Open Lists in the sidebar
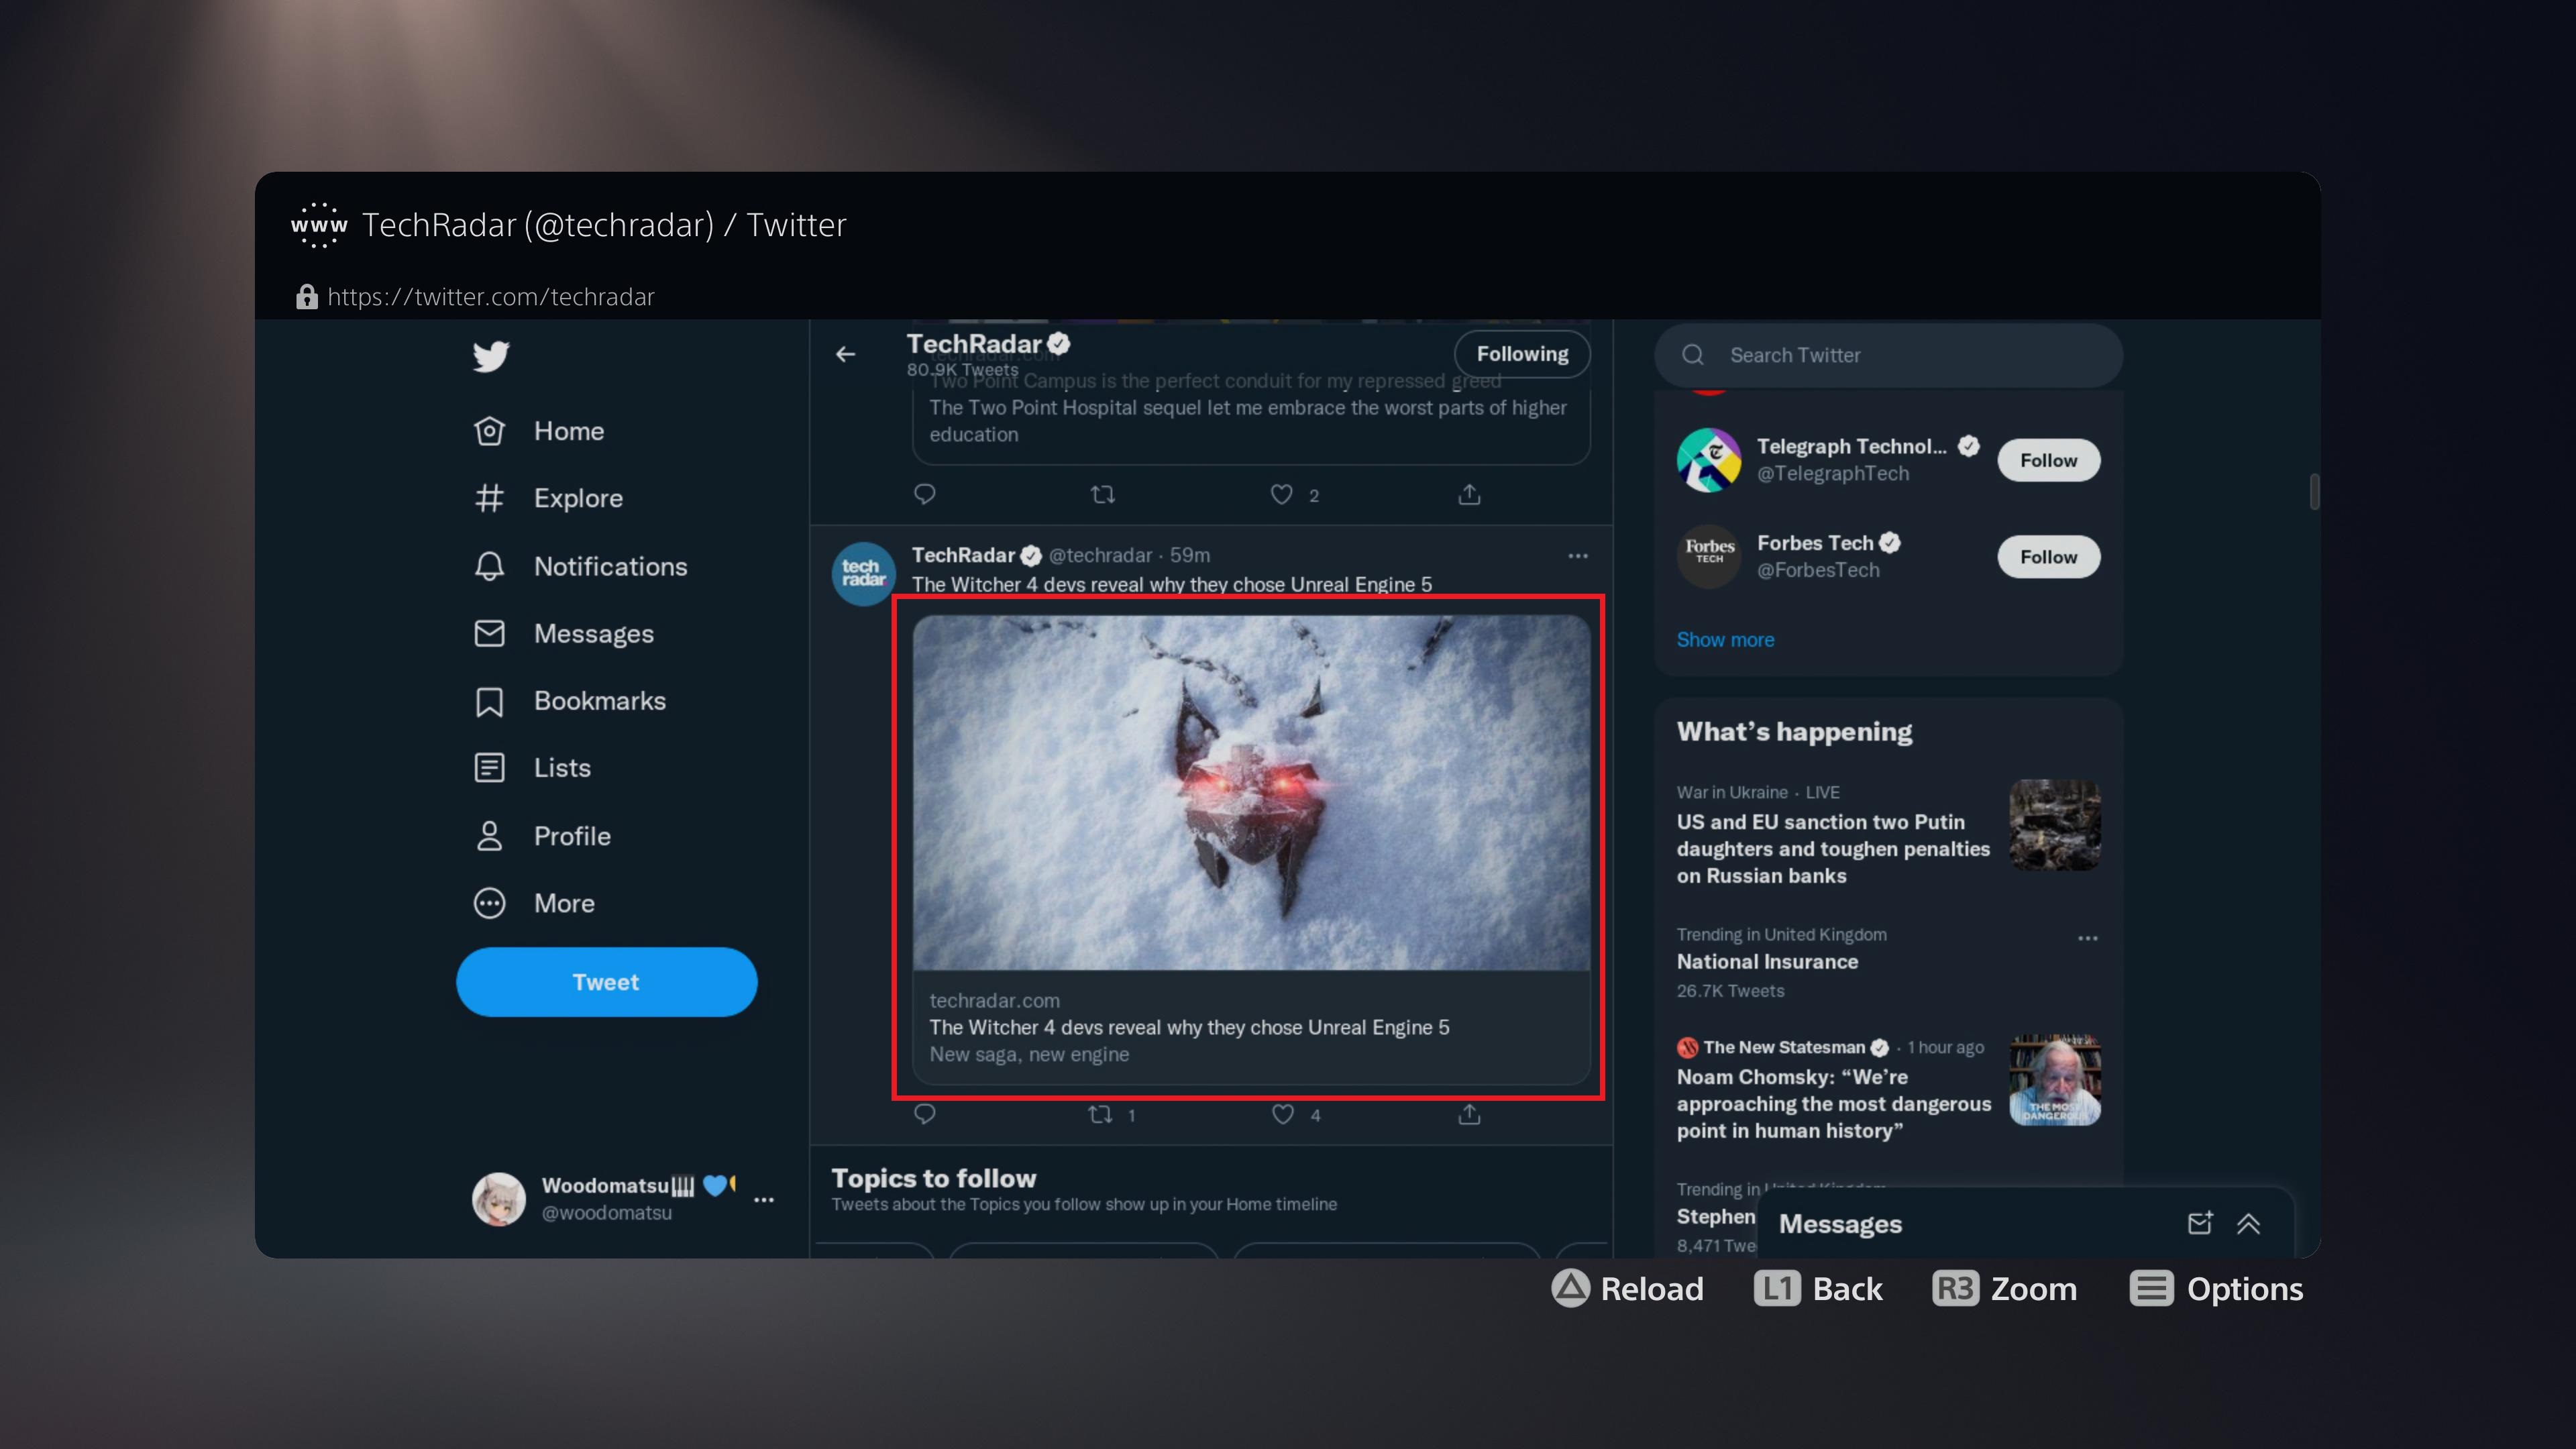 point(532,768)
